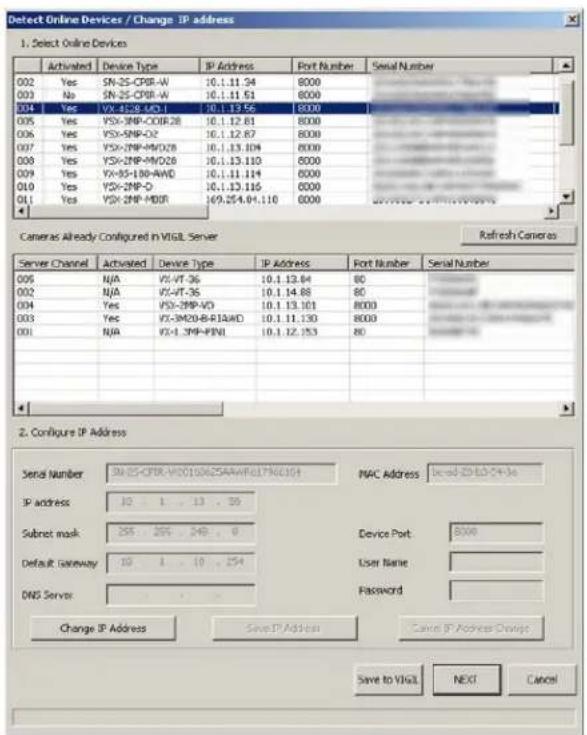The image size is (587, 735).
Task: Sort online devices by Serial Number column
Action: 459,66
